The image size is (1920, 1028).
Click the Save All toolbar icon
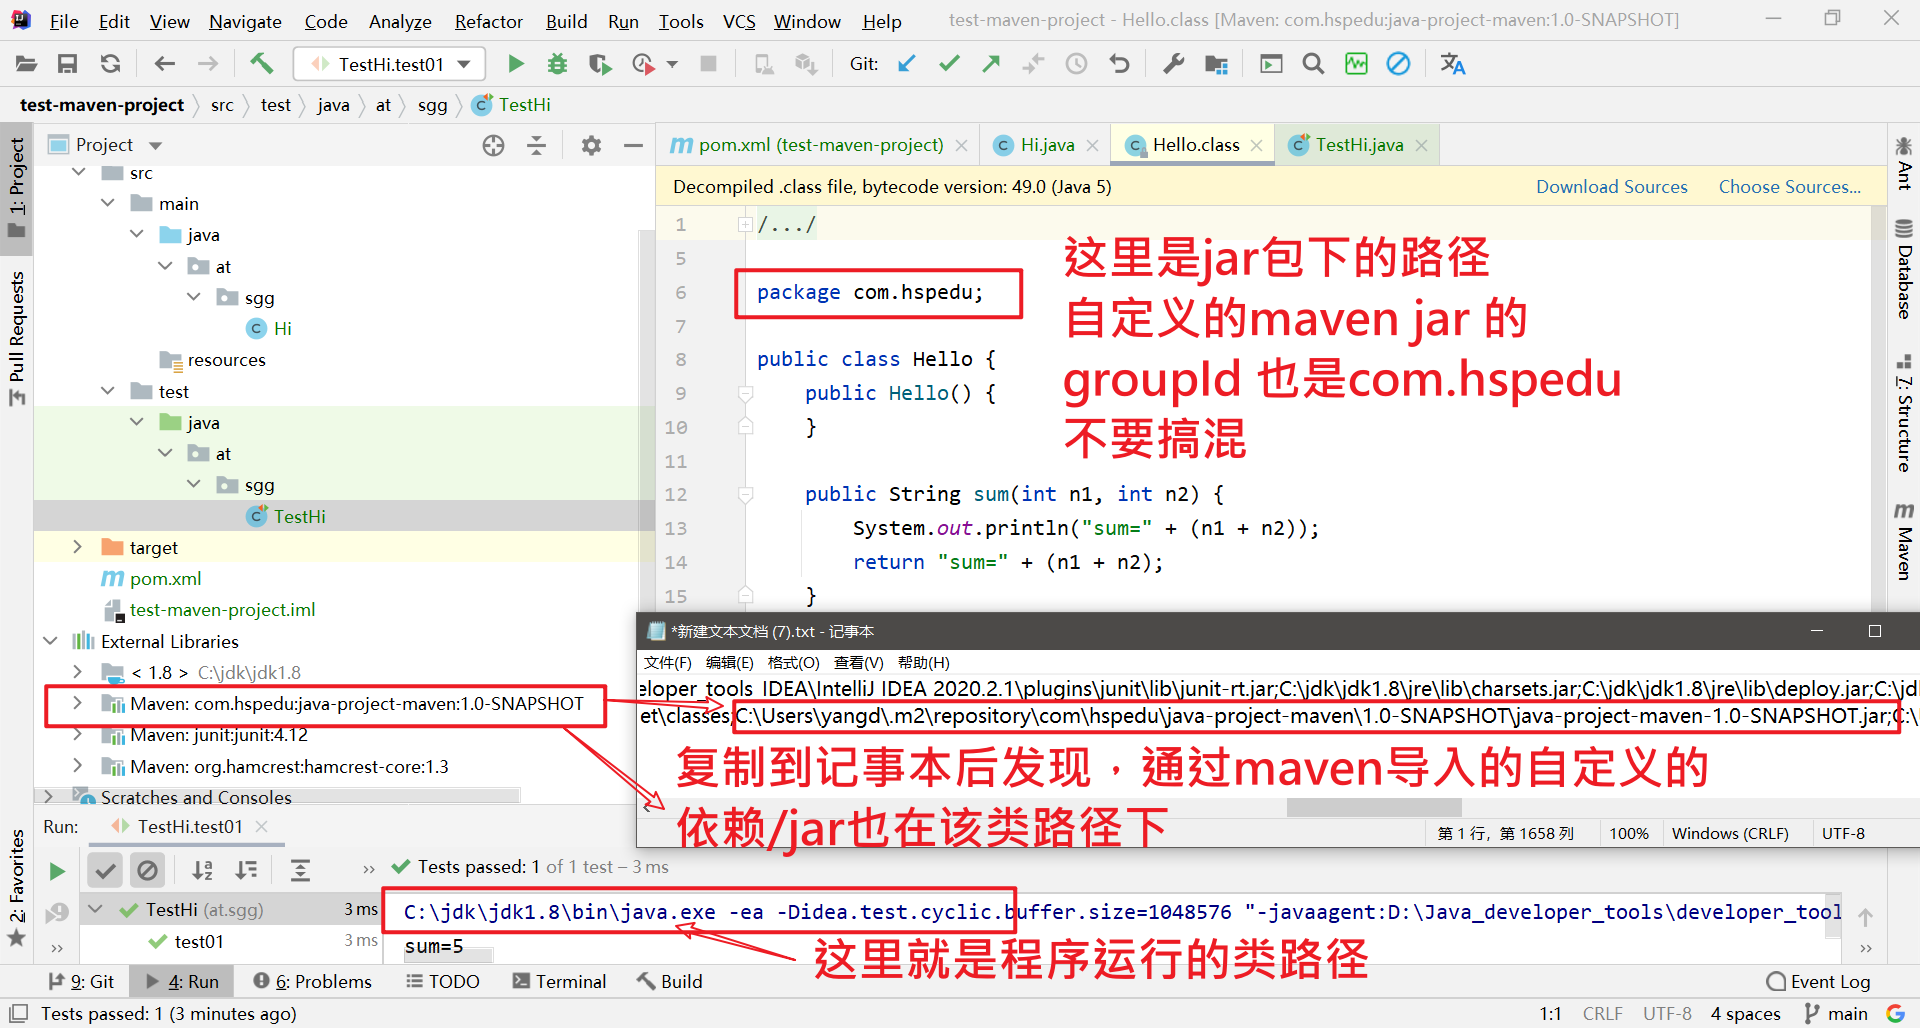[67, 64]
